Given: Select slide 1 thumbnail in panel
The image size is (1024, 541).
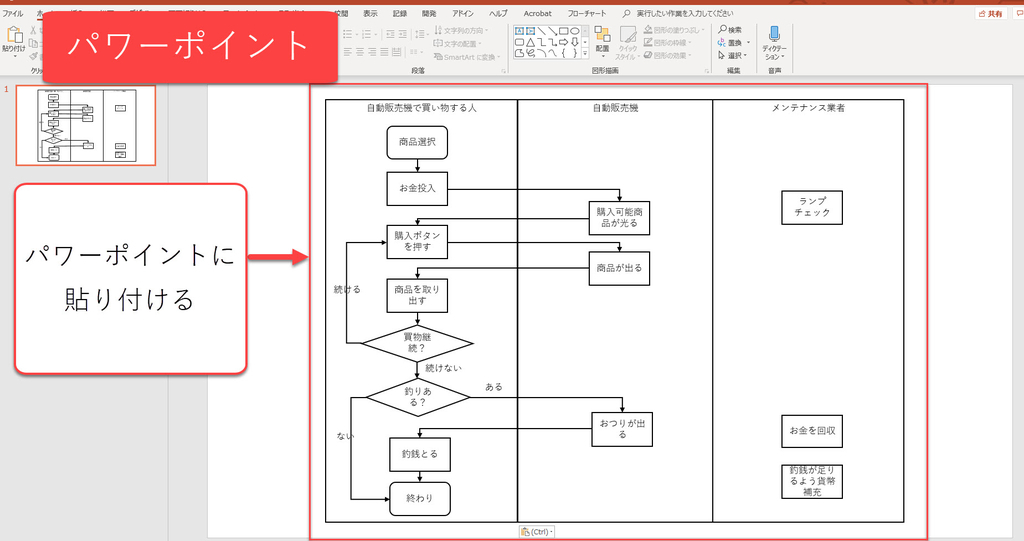Looking at the screenshot, I should coord(83,125).
